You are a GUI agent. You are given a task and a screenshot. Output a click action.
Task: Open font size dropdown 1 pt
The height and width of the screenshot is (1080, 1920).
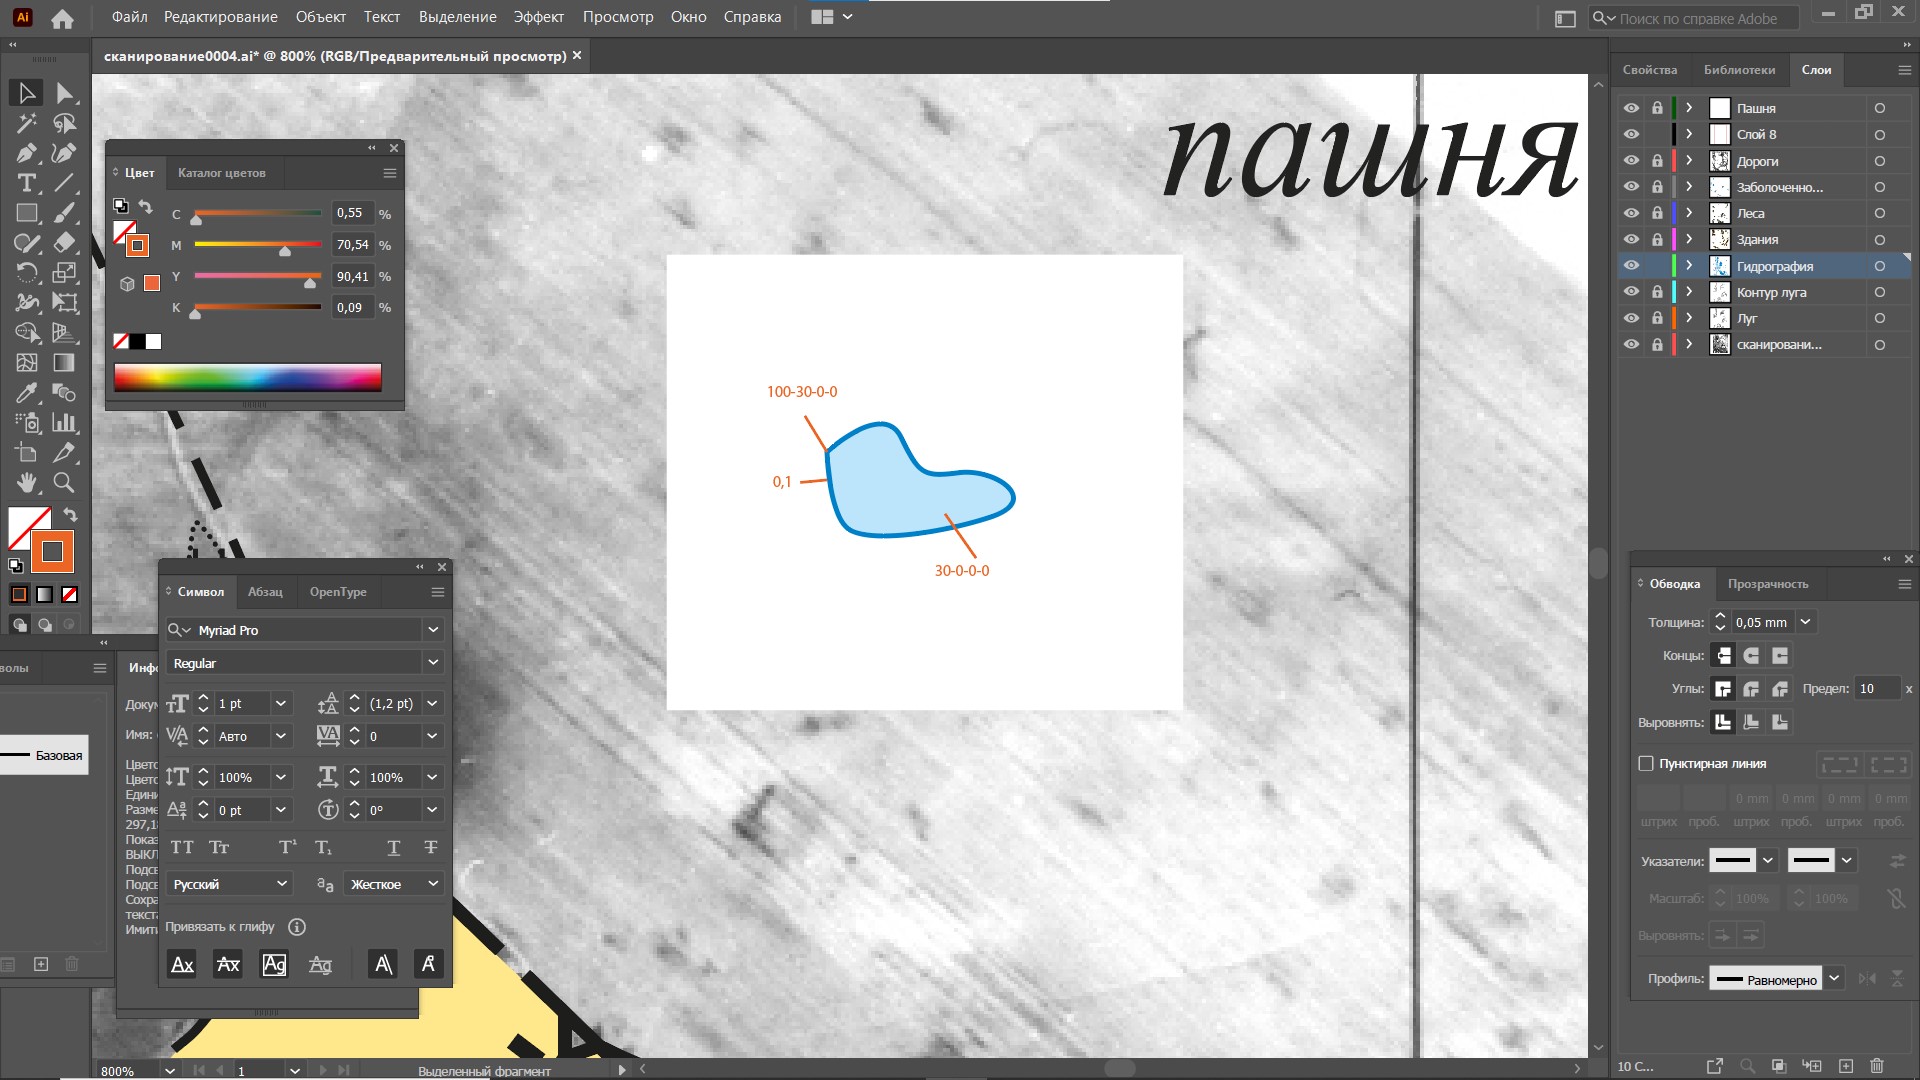281,704
